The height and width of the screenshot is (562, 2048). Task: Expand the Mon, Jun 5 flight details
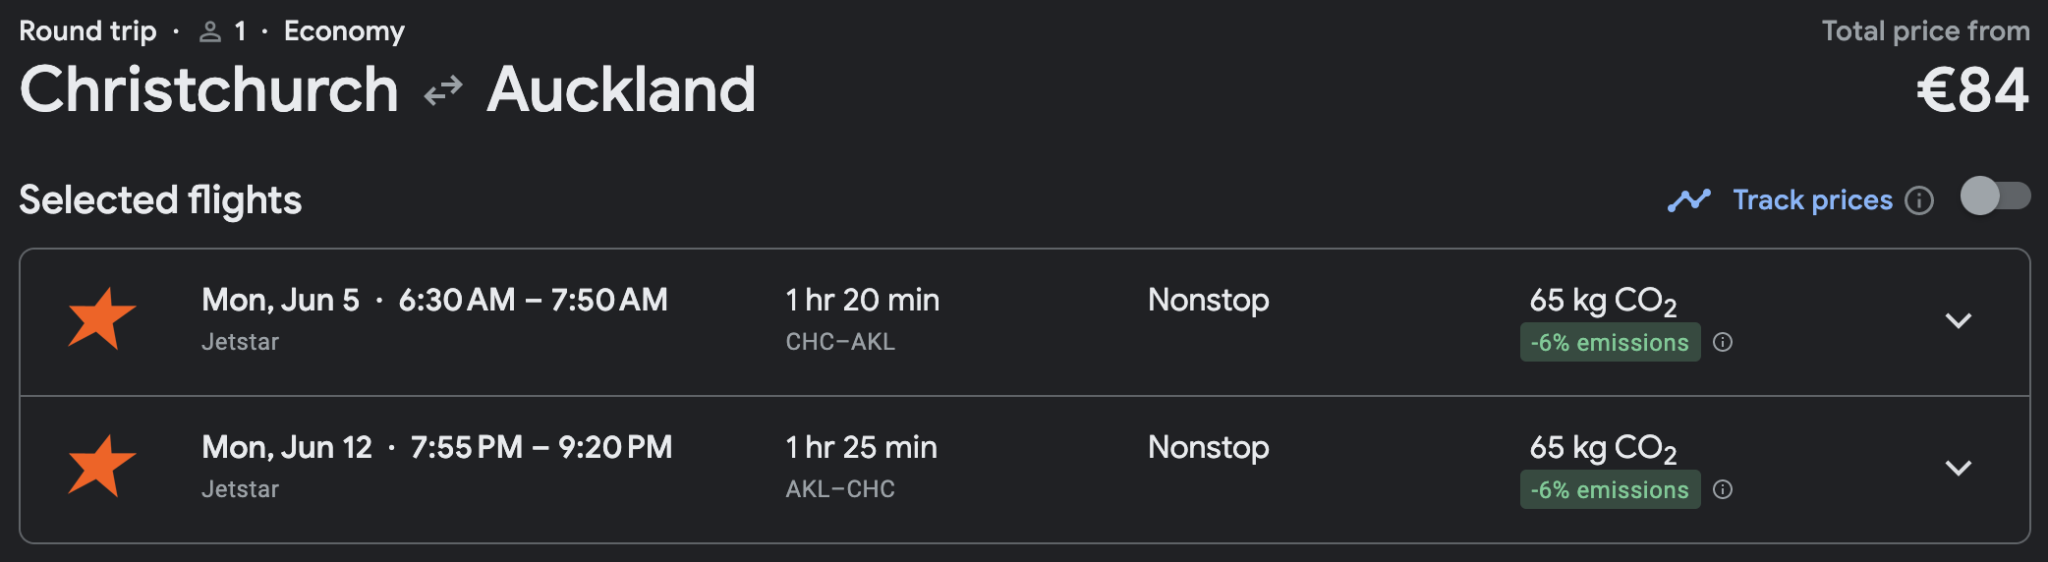[x=1957, y=321]
